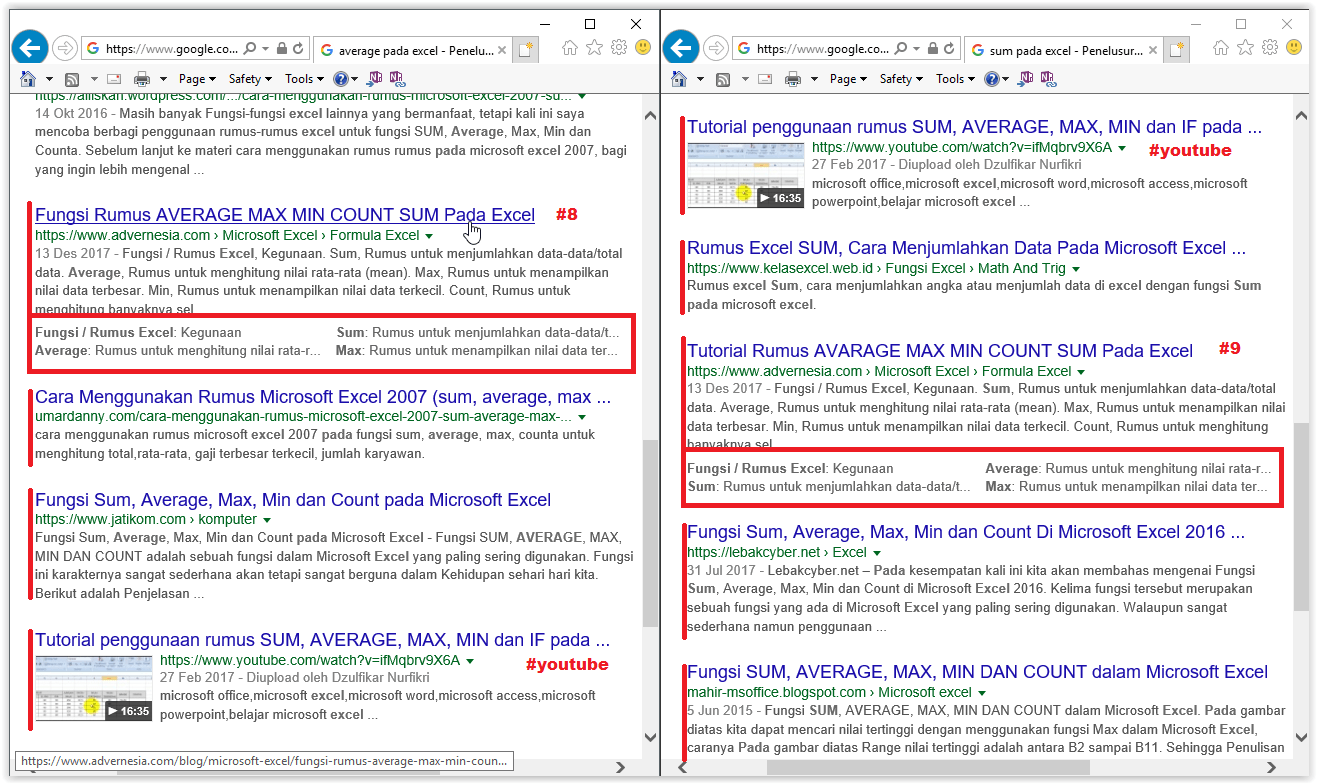Image resolution: width=1317 pixels, height=784 pixels.
Task: Click the Print icon in right window command bar
Action: click(793, 79)
